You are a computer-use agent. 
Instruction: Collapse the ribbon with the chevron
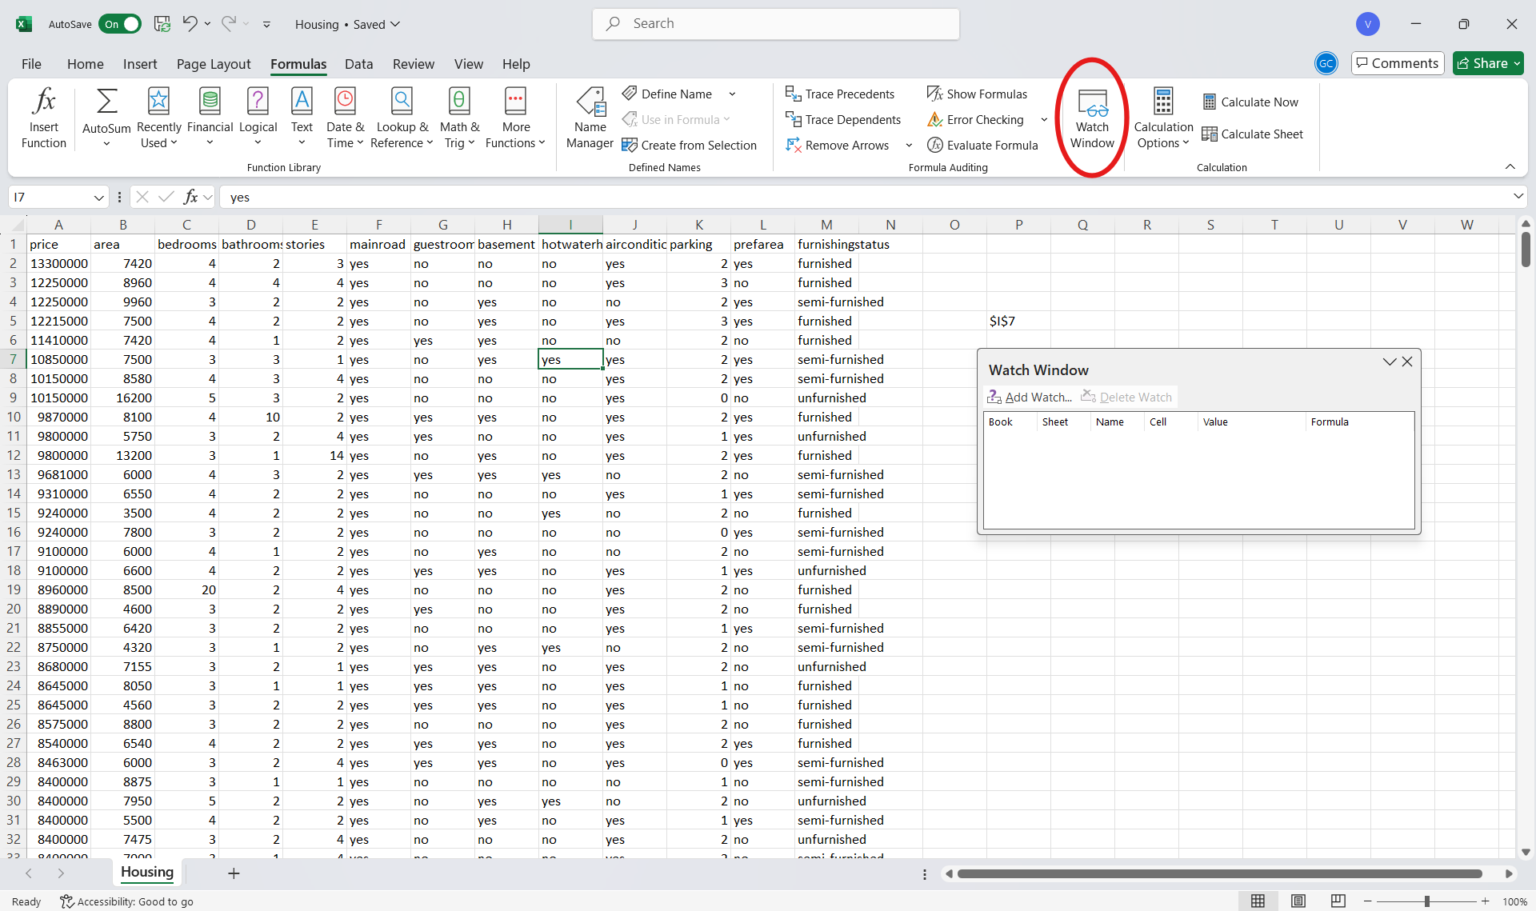1510,166
